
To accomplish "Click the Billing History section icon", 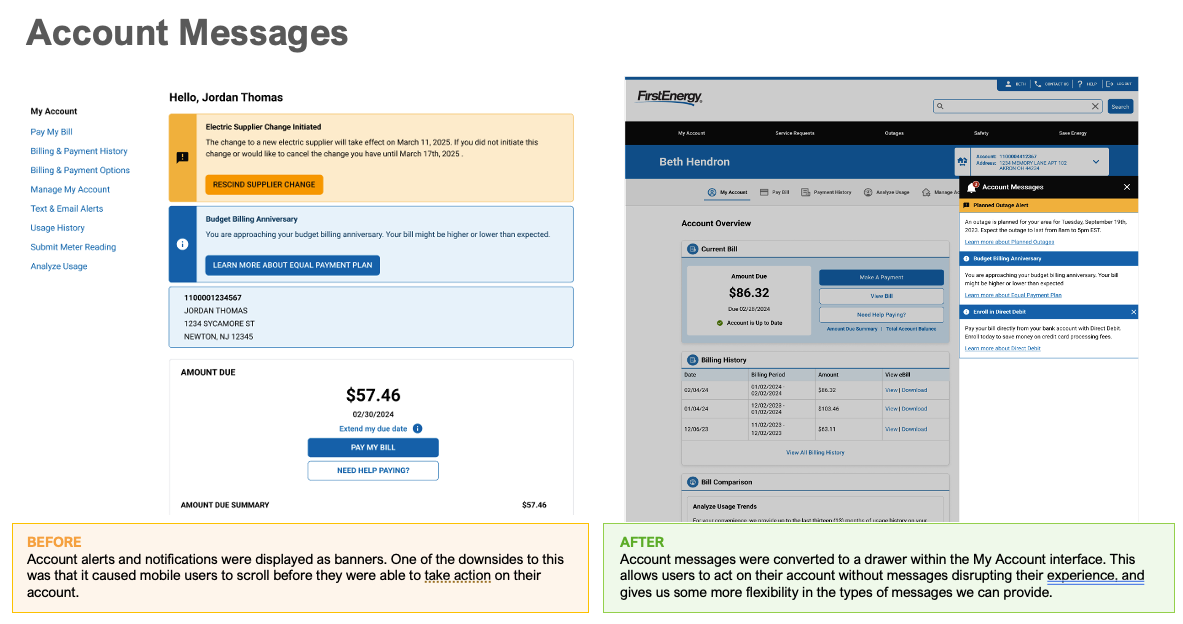I will pyautogui.click(x=691, y=360).
